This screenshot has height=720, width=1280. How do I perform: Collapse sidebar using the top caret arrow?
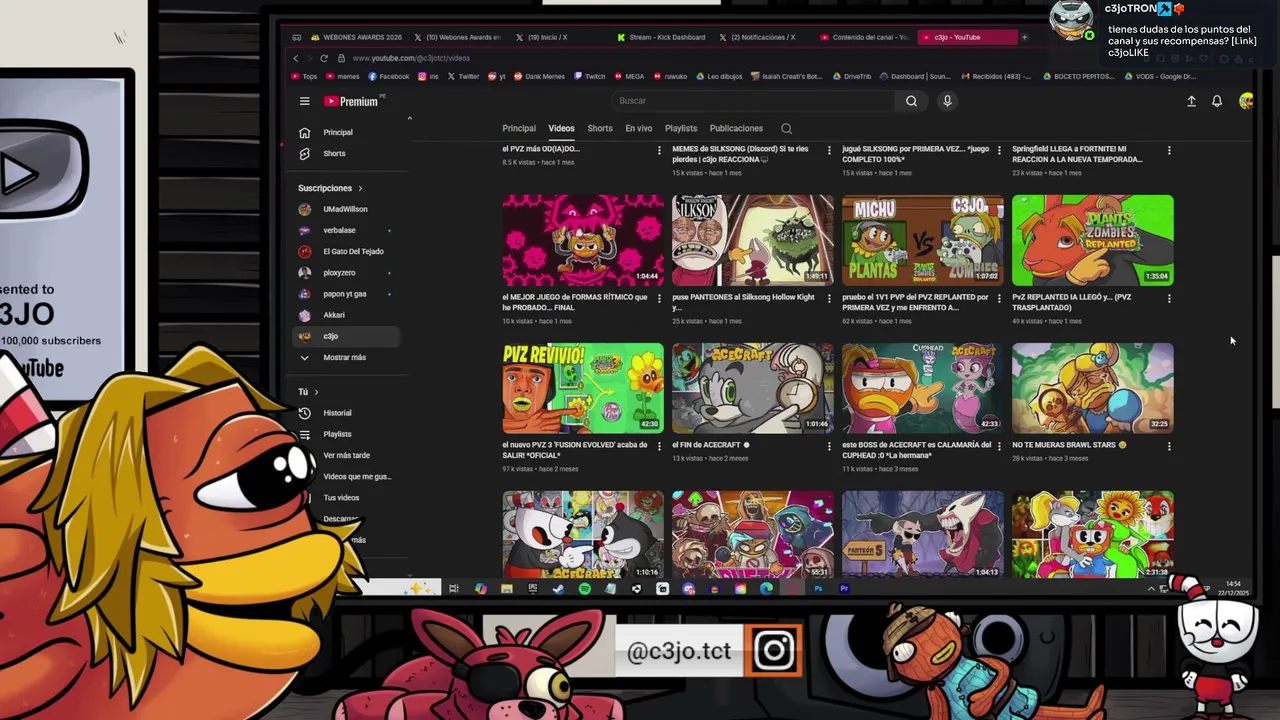pyautogui.click(x=409, y=119)
